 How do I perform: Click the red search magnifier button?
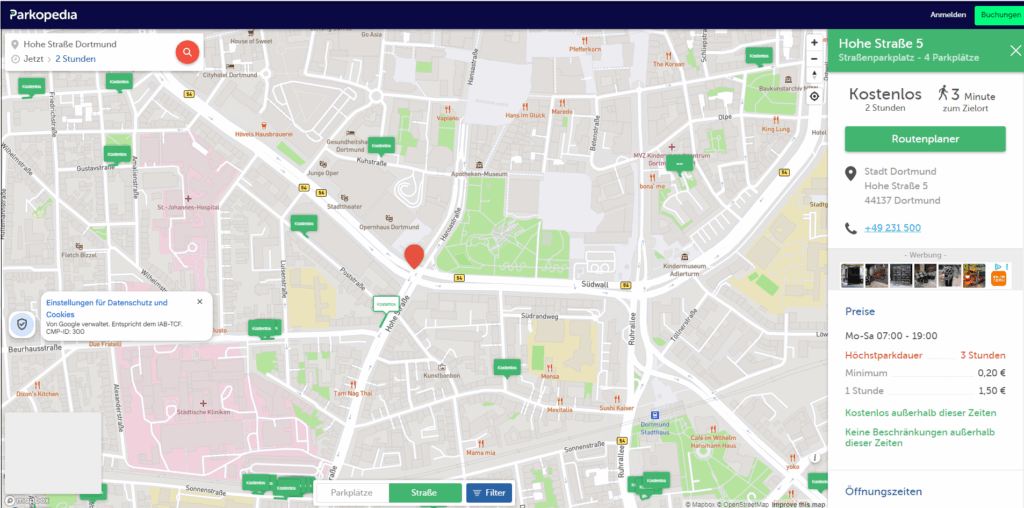tap(186, 52)
